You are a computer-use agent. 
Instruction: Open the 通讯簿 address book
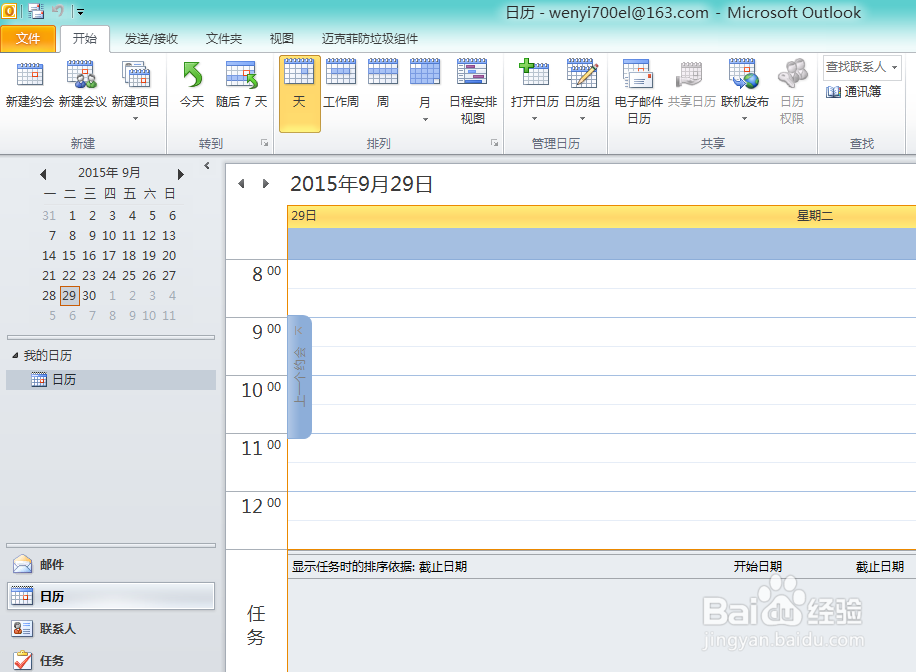pyautogui.click(x=853, y=92)
